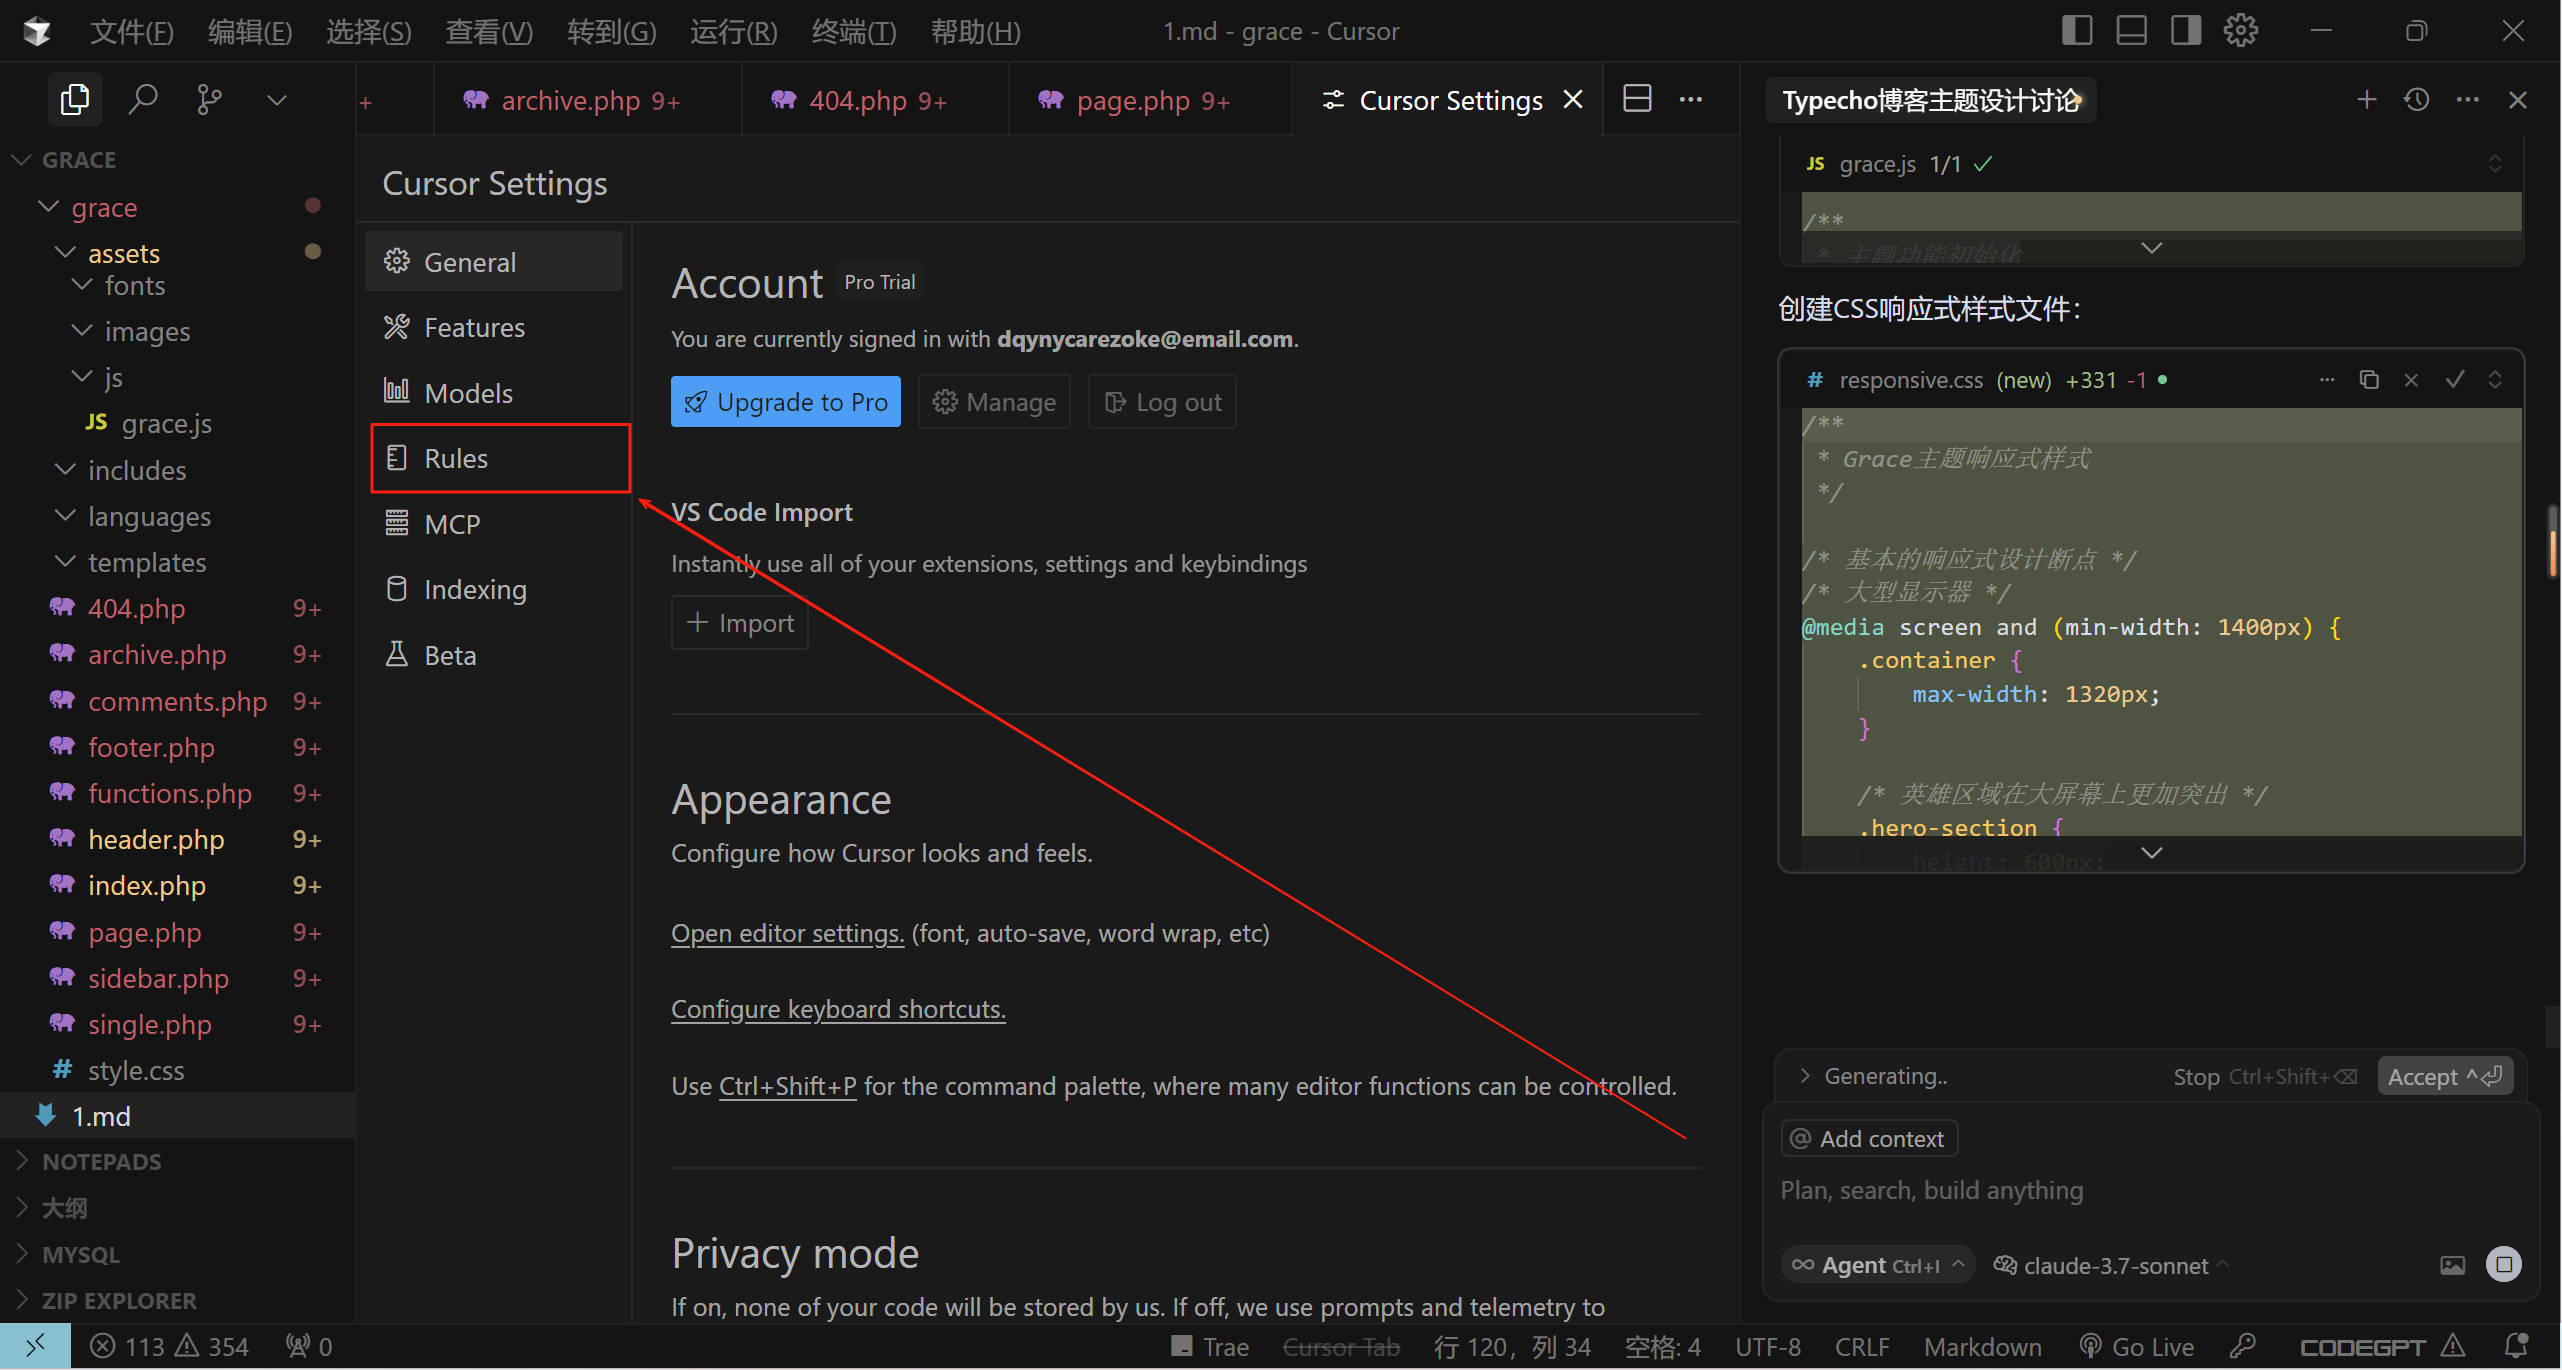This screenshot has width=2562, height=1370.
Task: Close the chat panel
Action: point(2518,99)
